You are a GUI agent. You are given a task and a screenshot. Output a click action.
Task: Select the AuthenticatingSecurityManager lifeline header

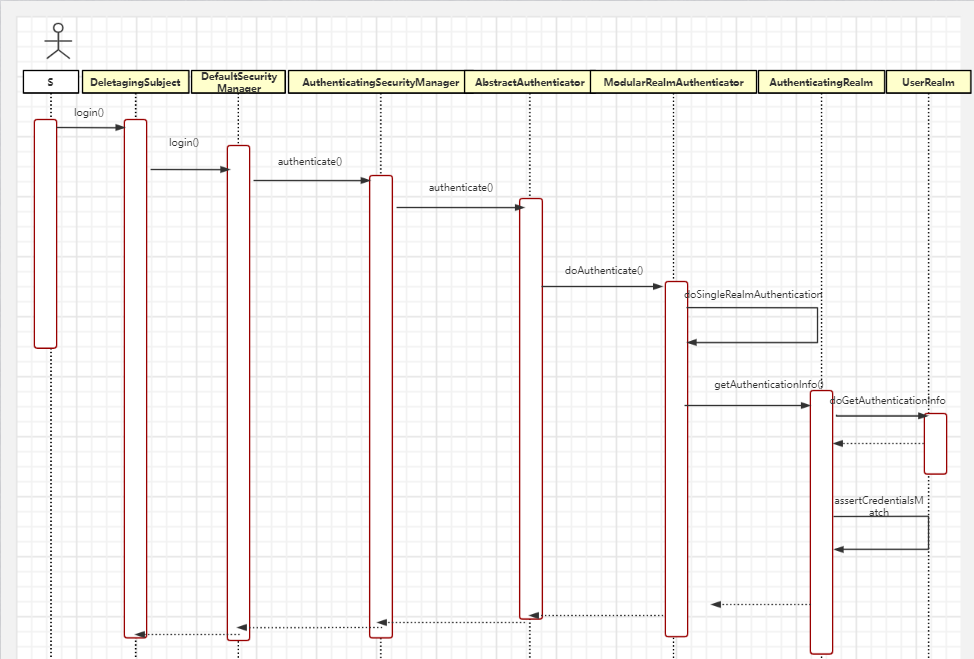[x=380, y=82]
